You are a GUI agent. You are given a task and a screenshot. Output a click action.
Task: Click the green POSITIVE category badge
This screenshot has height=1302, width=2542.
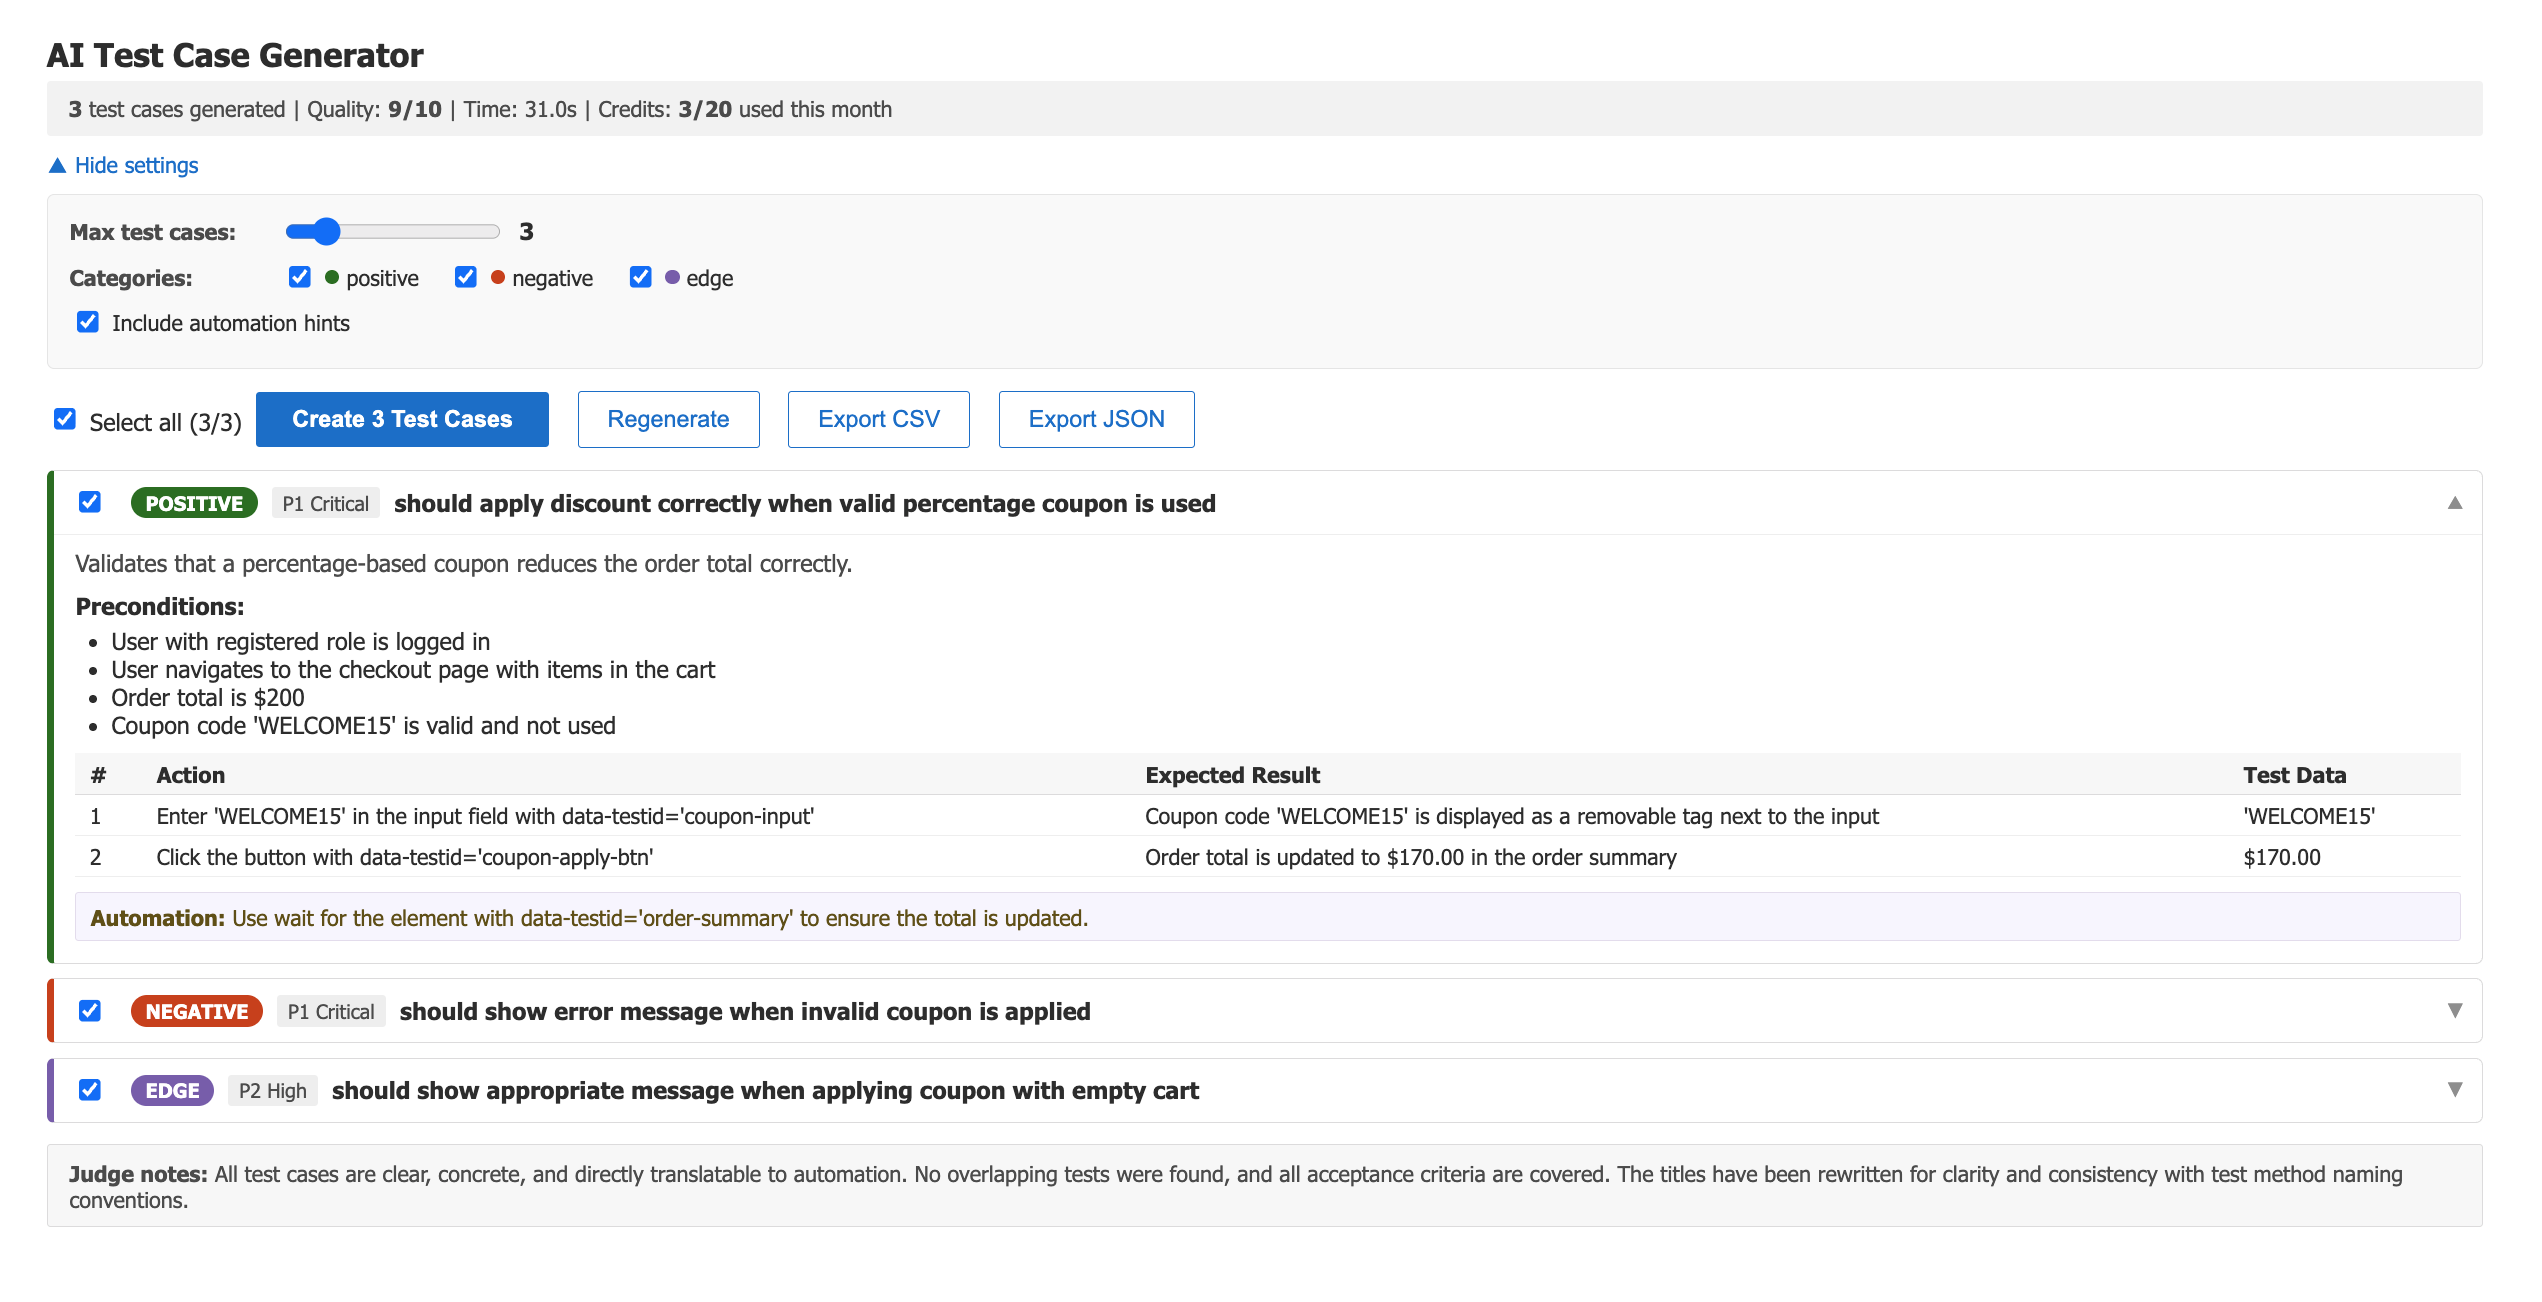pyautogui.click(x=194, y=503)
